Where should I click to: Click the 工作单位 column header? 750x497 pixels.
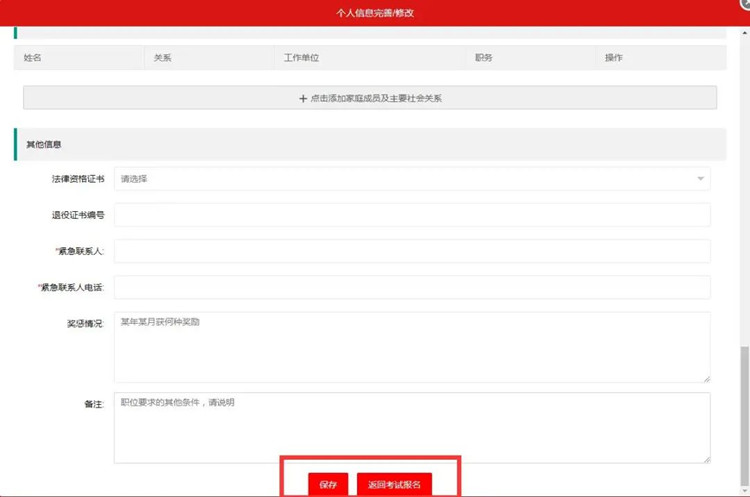pos(301,58)
